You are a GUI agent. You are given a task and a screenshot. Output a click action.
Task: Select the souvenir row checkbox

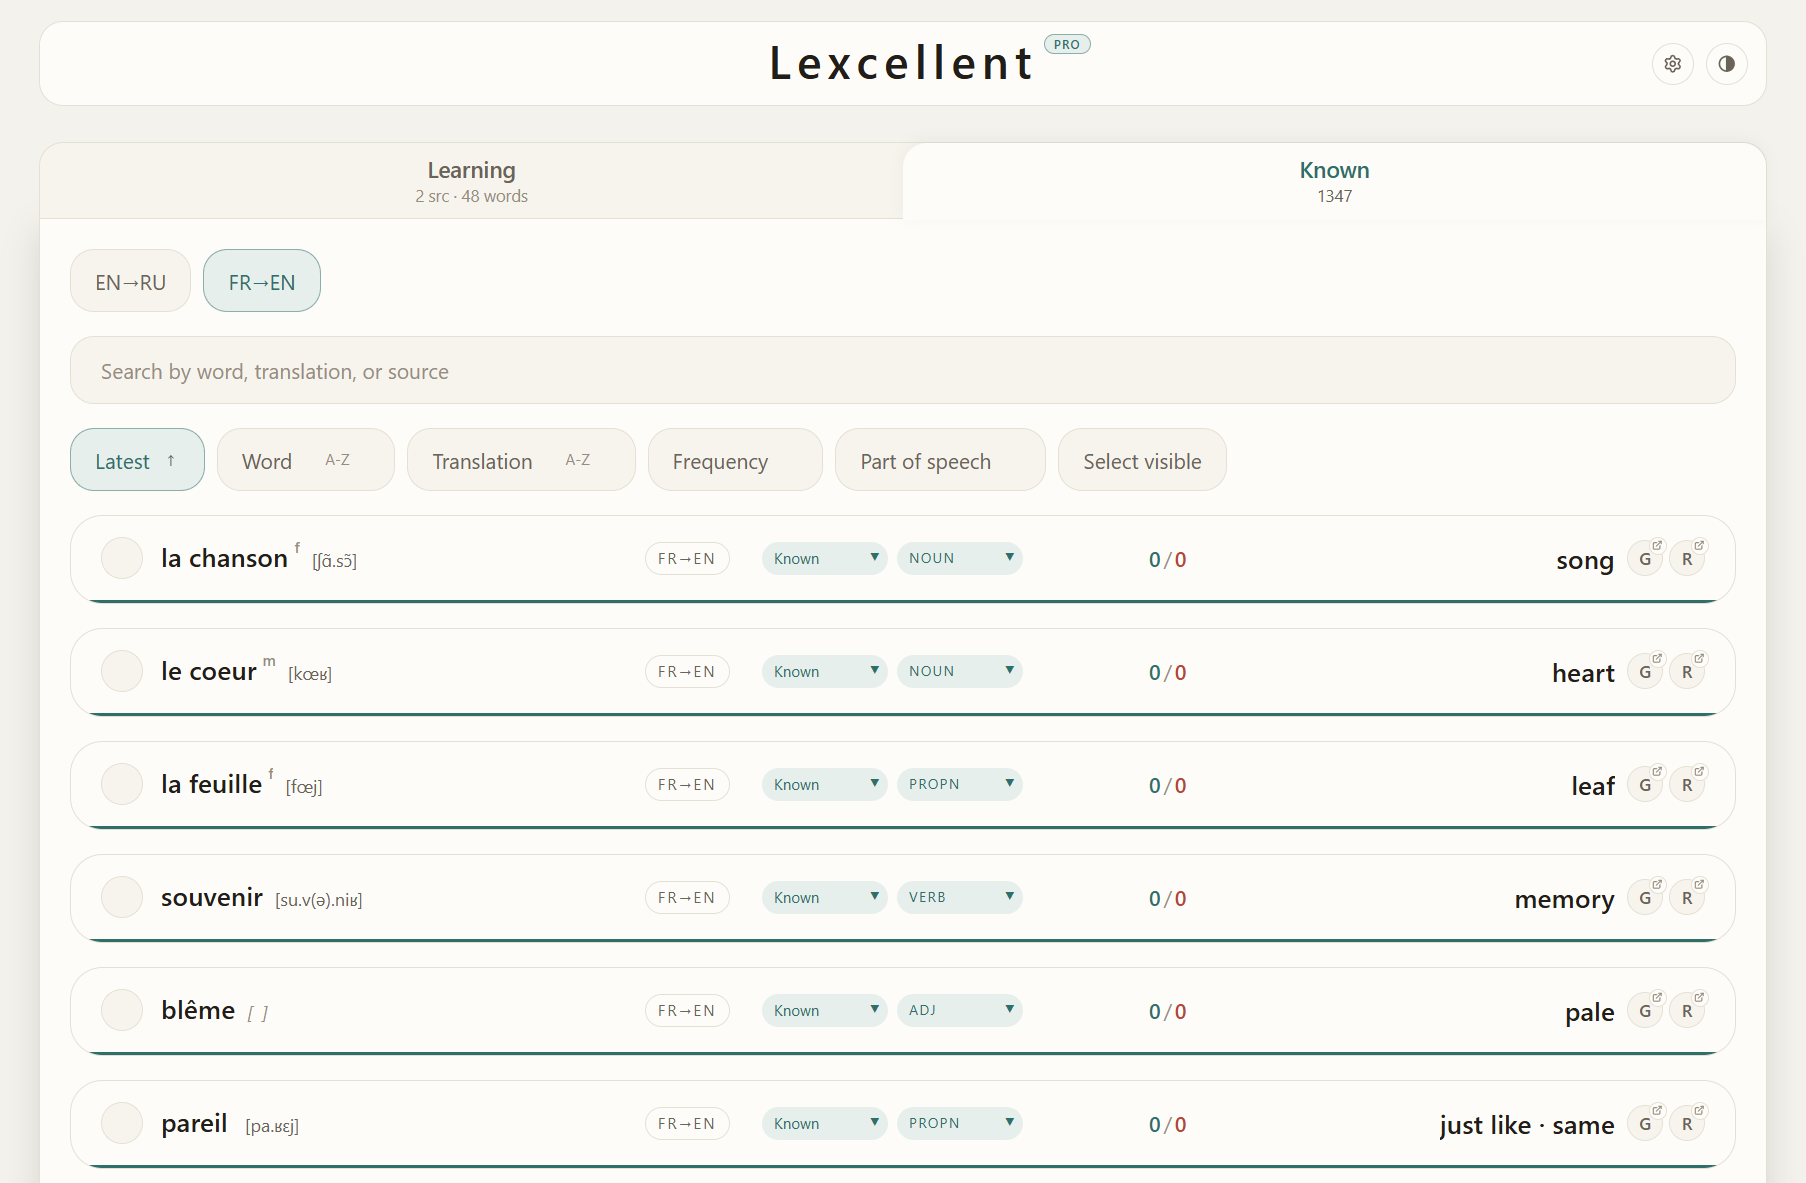(x=122, y=897)
